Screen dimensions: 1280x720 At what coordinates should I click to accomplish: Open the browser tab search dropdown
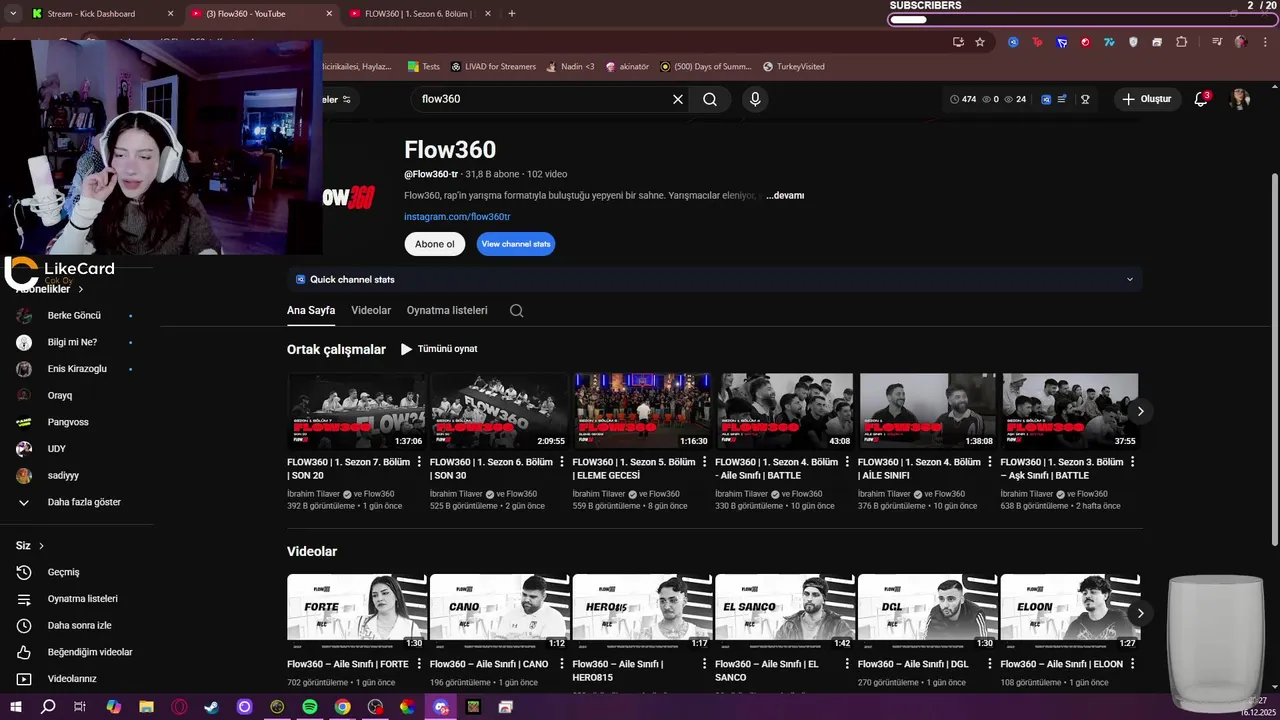tap(13, 13)
